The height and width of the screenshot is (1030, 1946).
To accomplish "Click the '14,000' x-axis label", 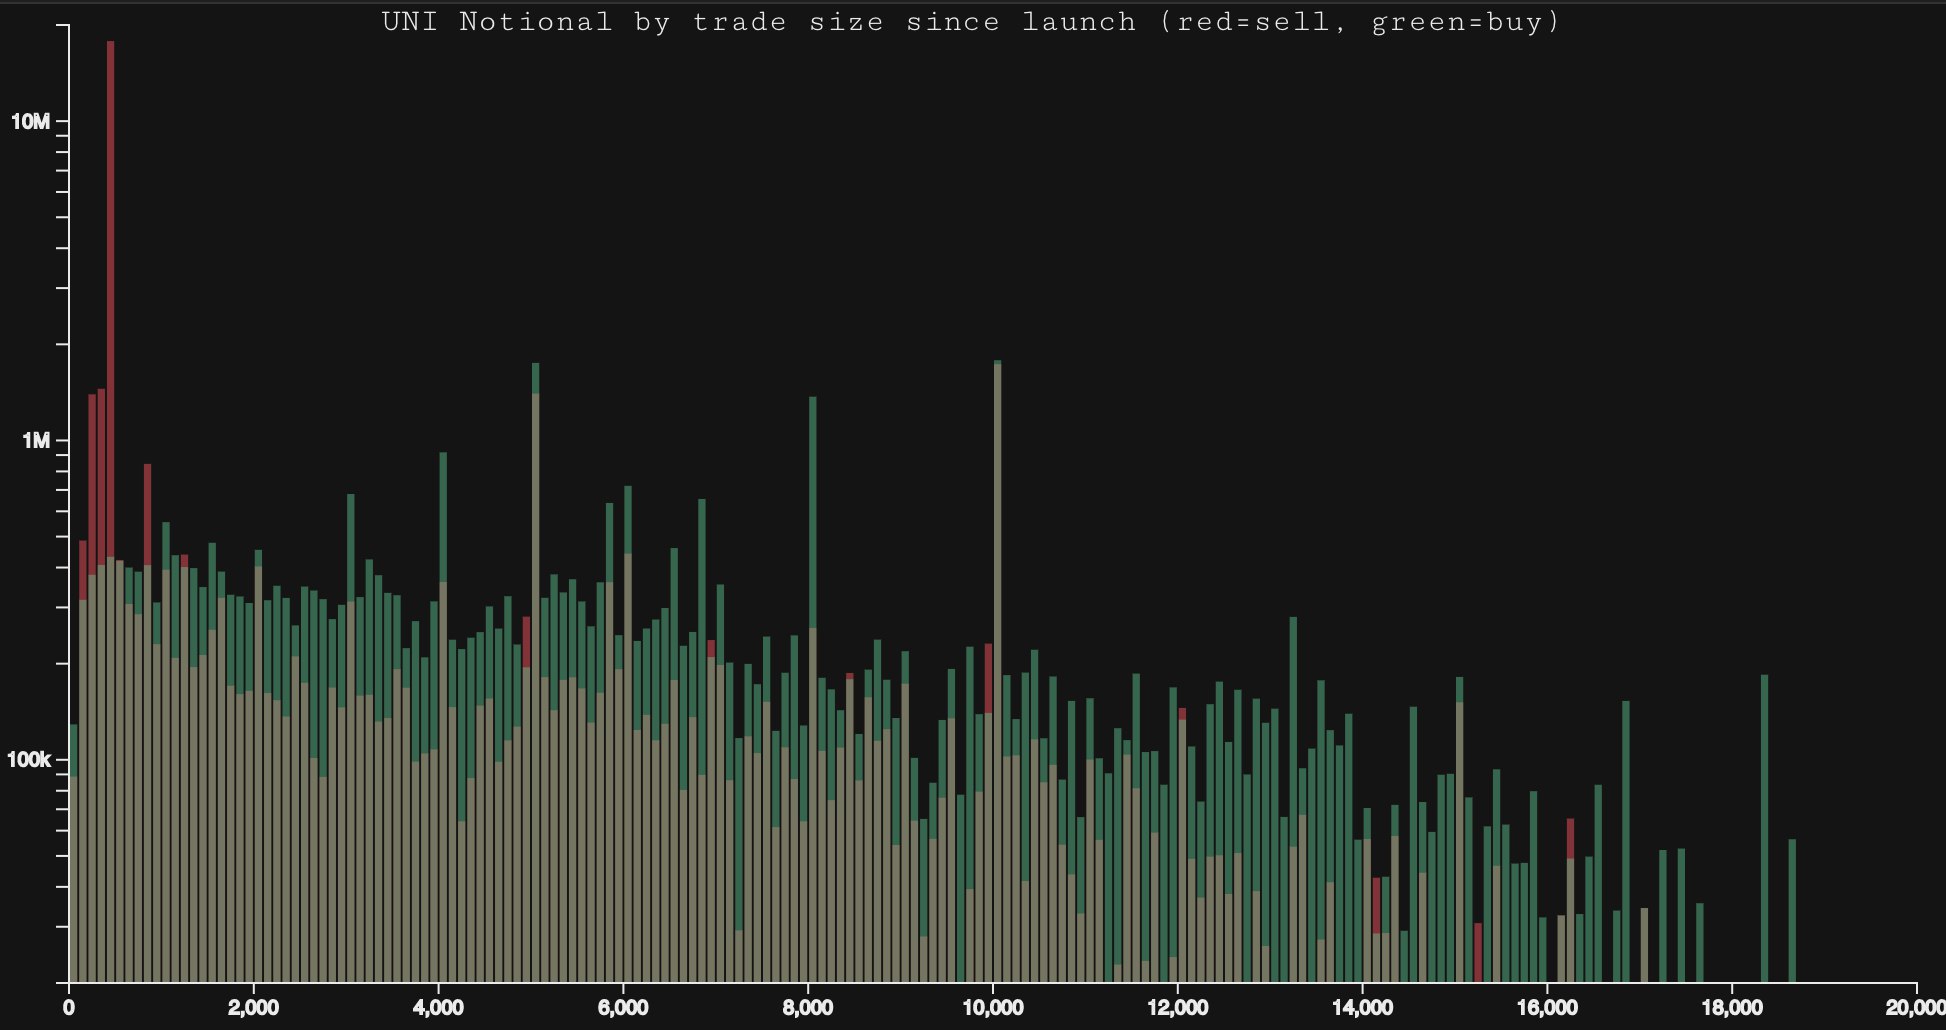I will pyautogui.click(x=1362, y=1008).
